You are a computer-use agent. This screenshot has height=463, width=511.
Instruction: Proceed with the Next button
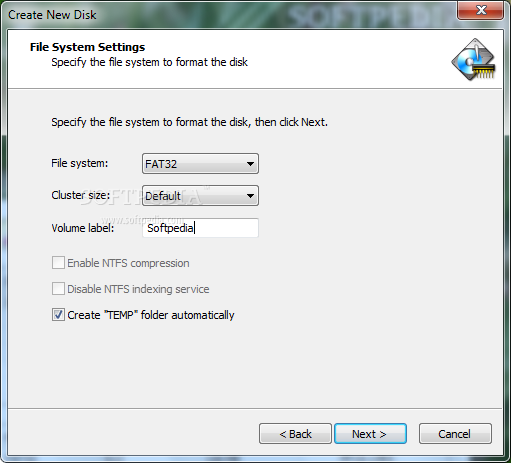coord(370,434)
